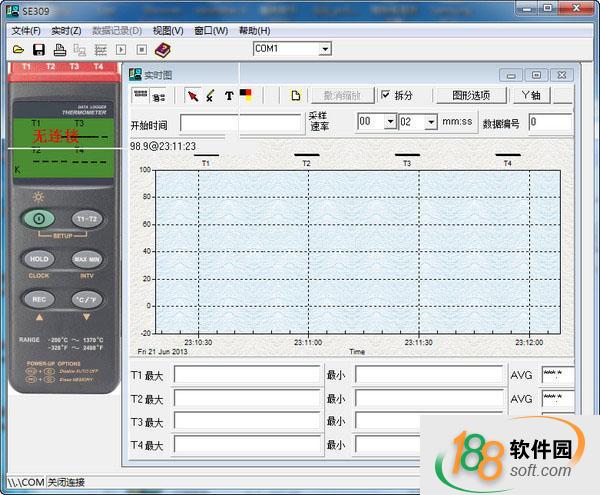Screen dimensions: 600x495
Task: Open the help book icon
Action: pos(163,49)
